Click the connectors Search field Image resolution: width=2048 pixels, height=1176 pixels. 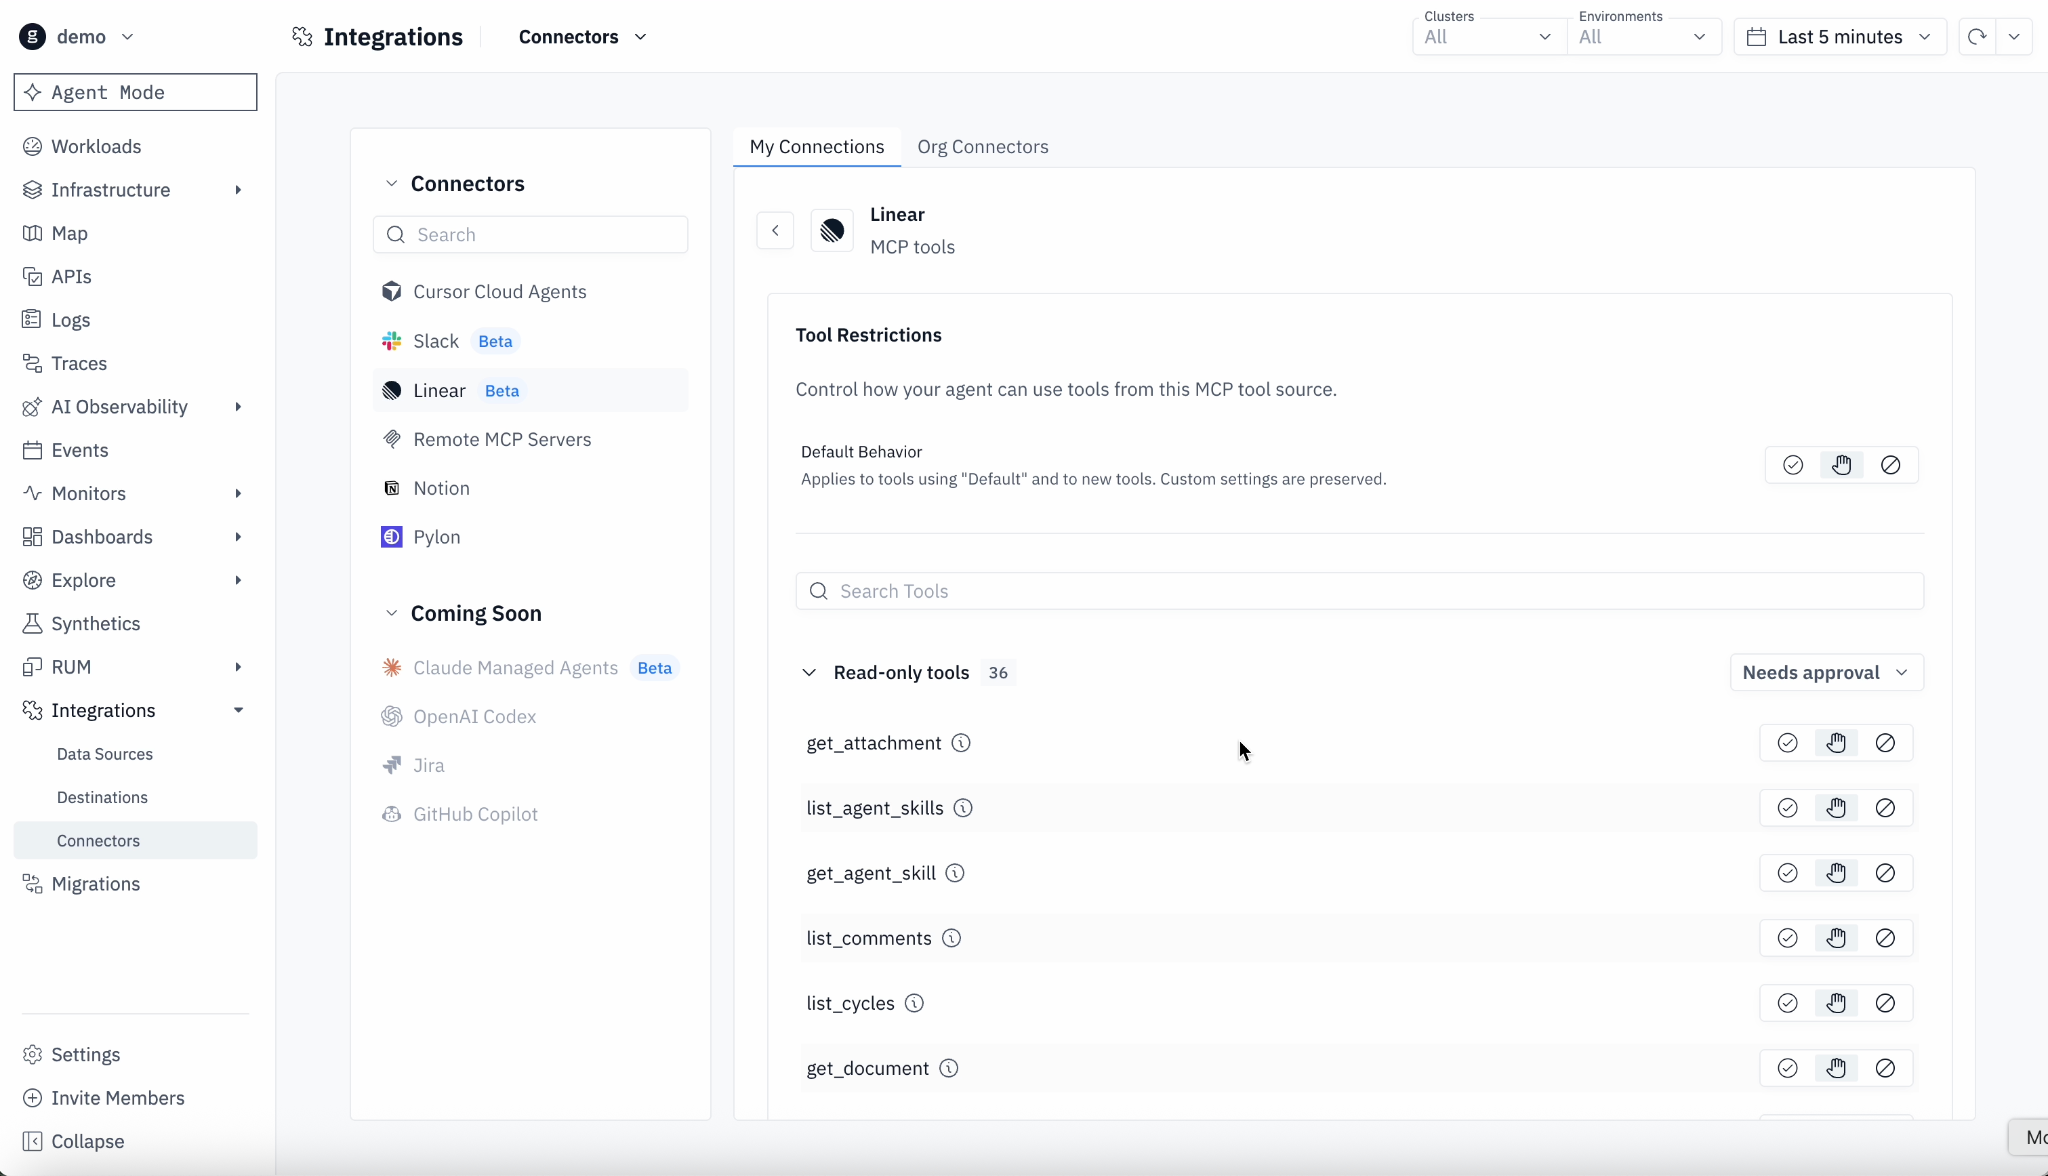[x=530, y=235]
